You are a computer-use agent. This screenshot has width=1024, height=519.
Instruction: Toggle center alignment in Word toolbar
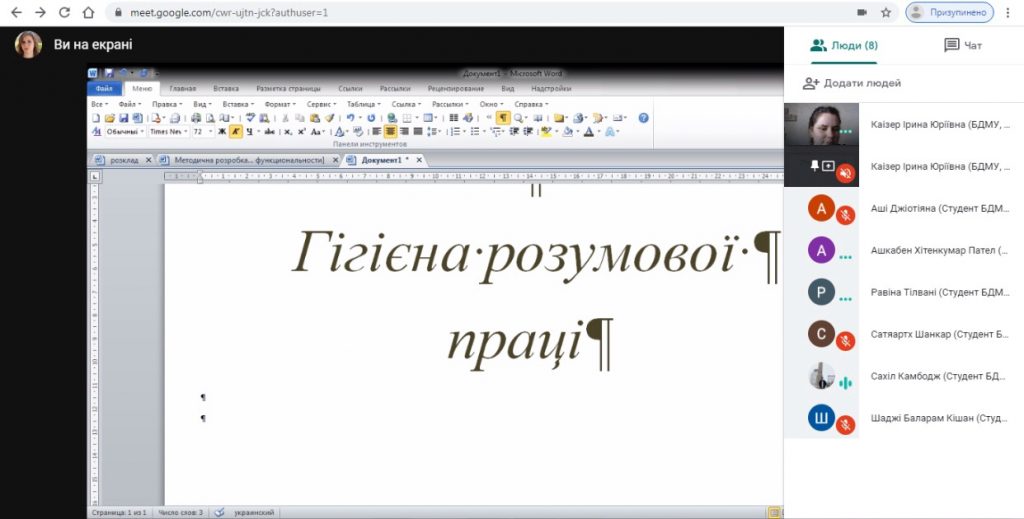coord(390,131)
